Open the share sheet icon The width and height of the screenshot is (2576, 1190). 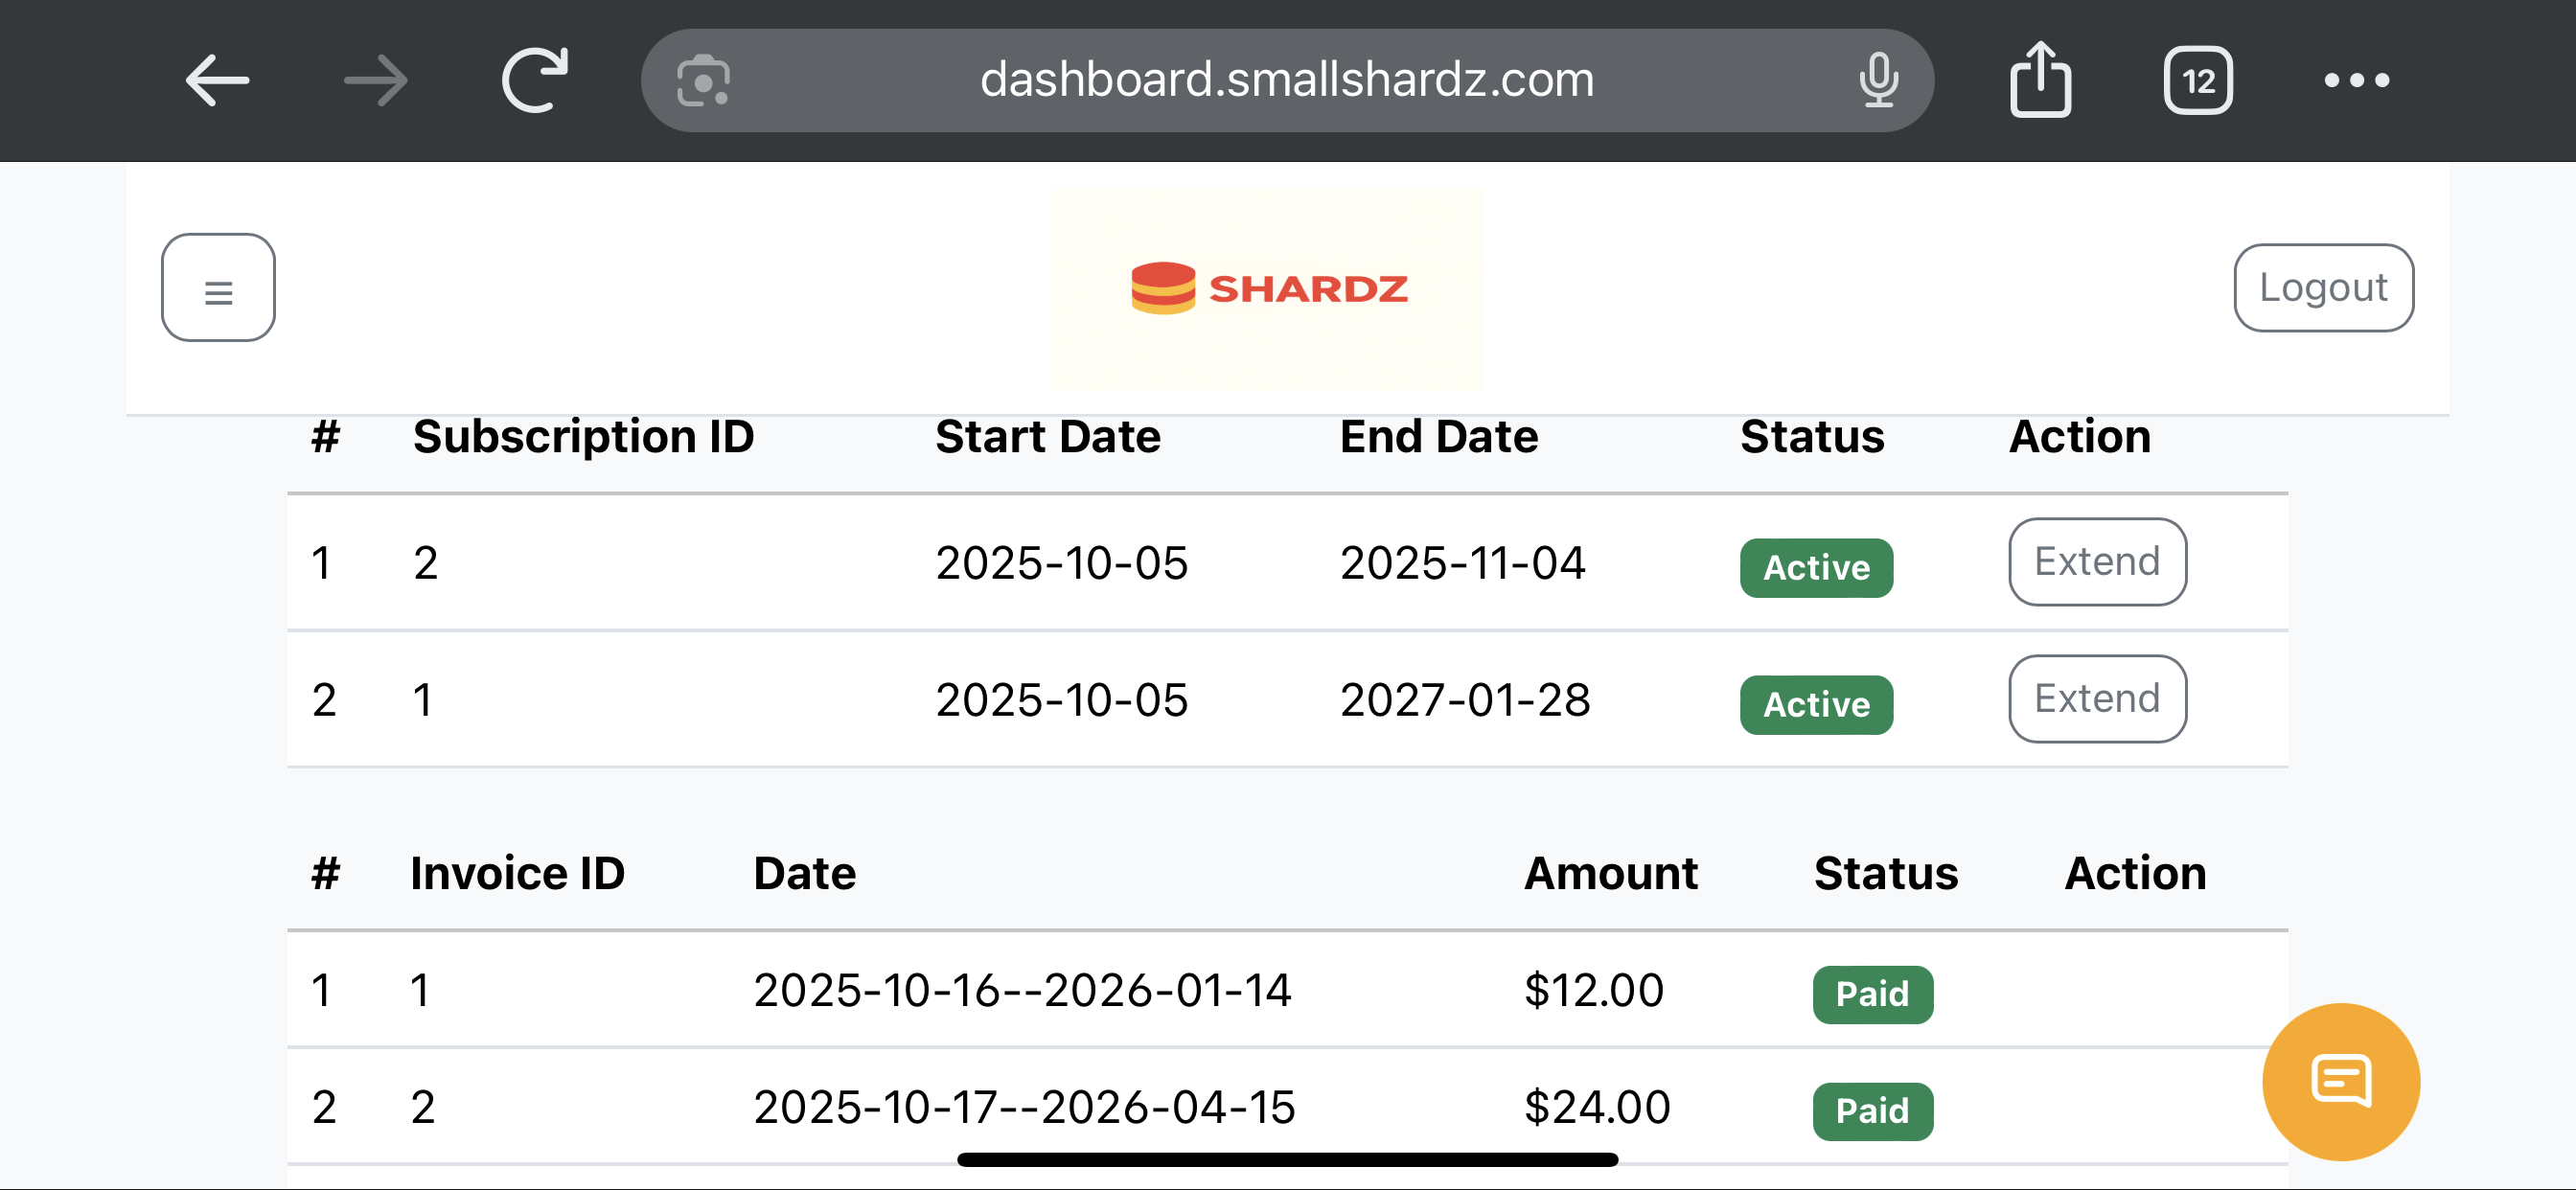(2040, 80)
